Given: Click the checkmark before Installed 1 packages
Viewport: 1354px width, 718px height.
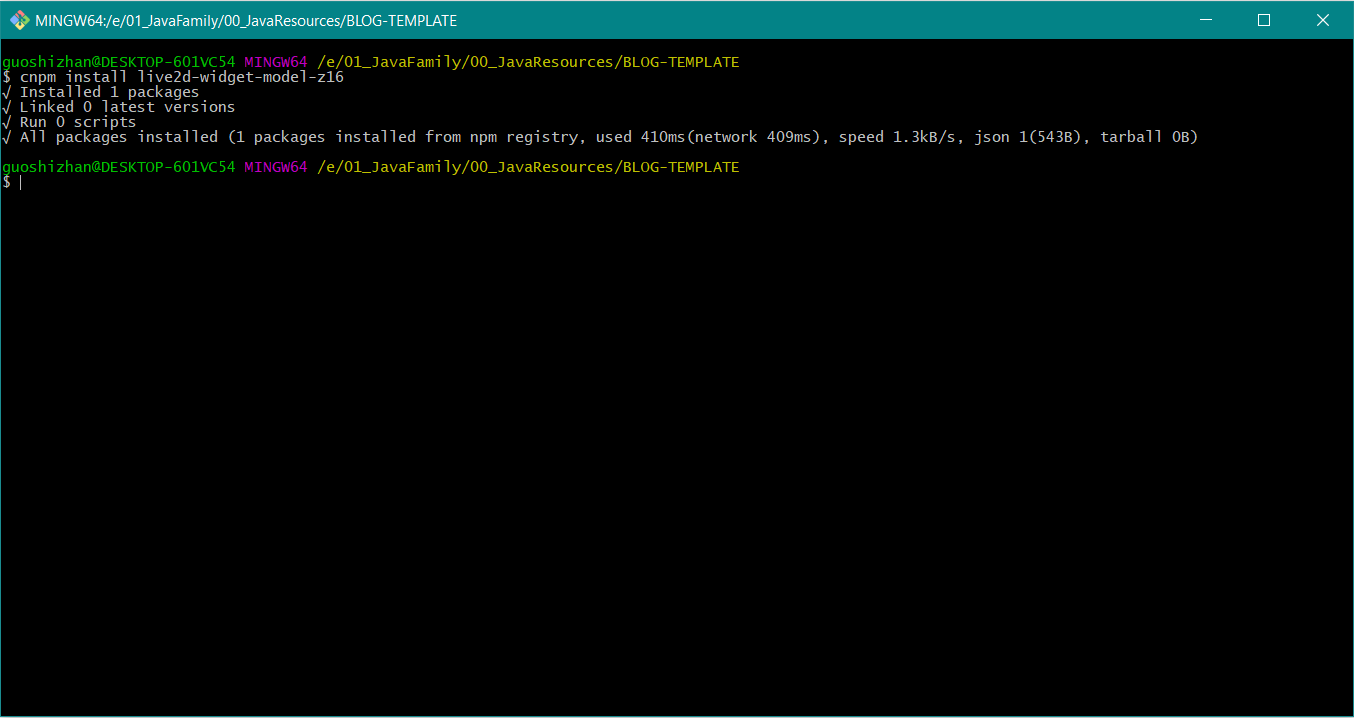Looking at the screenshot, I should [x=7, y=92].
